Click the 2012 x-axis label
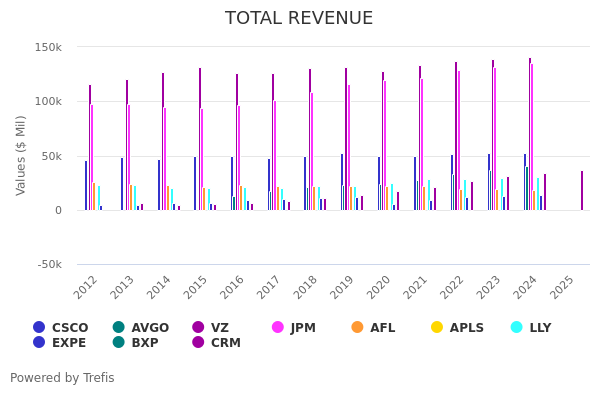The width and height of the screenshot is (600, 400). pos(86,287)
